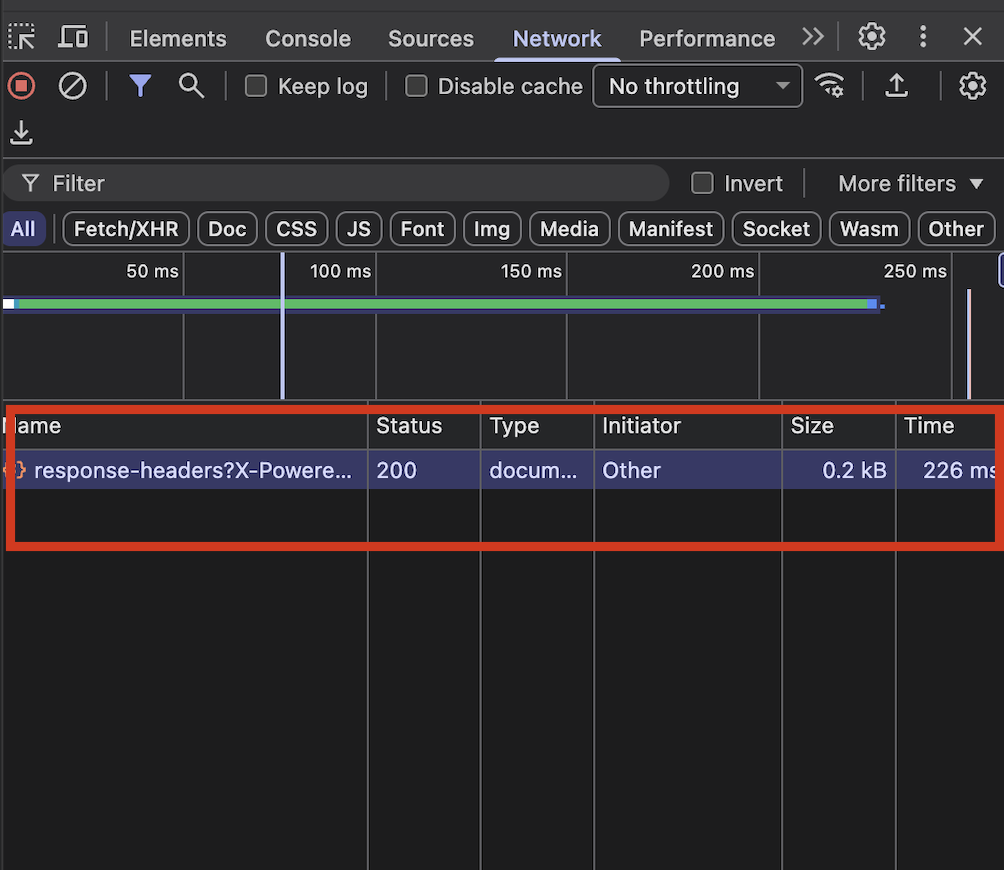Viewport: 1004px width, 870px height.
Task: Filter requests by Manifest
Action: click(671, 229)
